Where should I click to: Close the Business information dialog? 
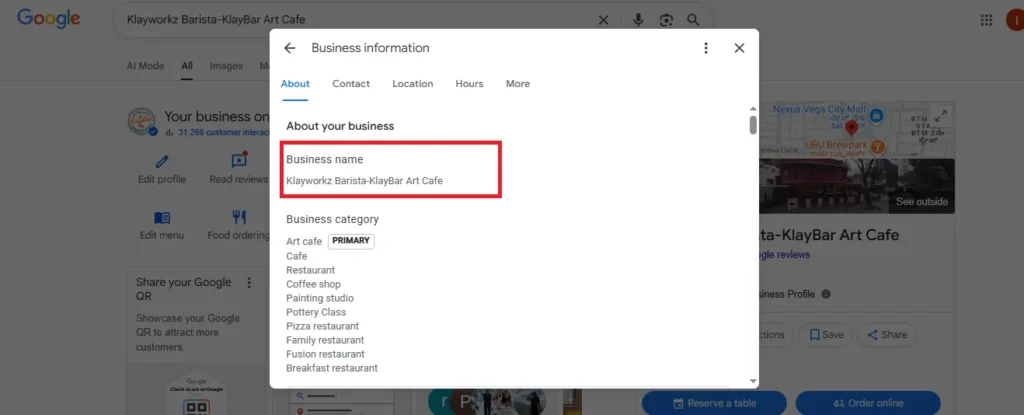739,48
